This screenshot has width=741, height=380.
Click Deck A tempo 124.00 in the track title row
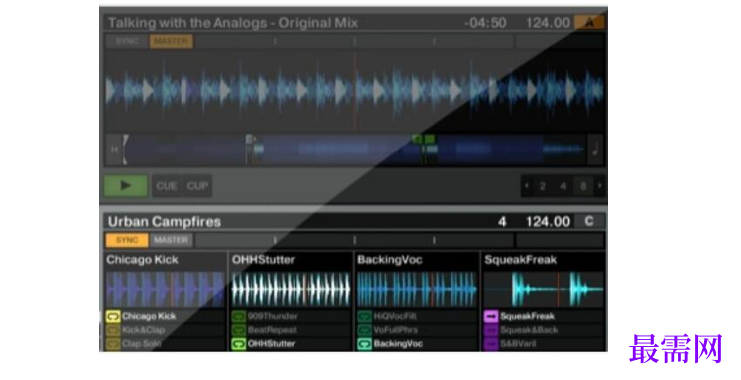pos(548,23)
